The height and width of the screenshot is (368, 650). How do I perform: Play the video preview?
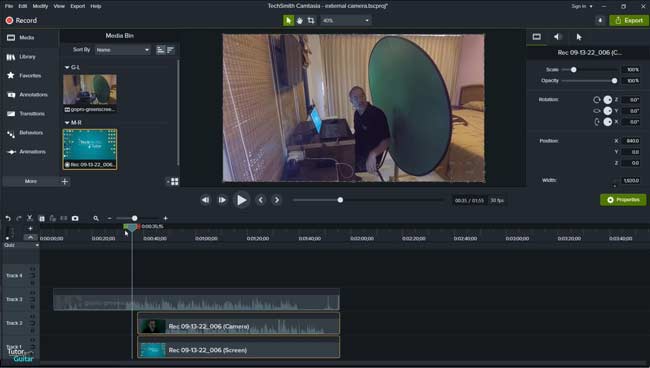(241, 200)
